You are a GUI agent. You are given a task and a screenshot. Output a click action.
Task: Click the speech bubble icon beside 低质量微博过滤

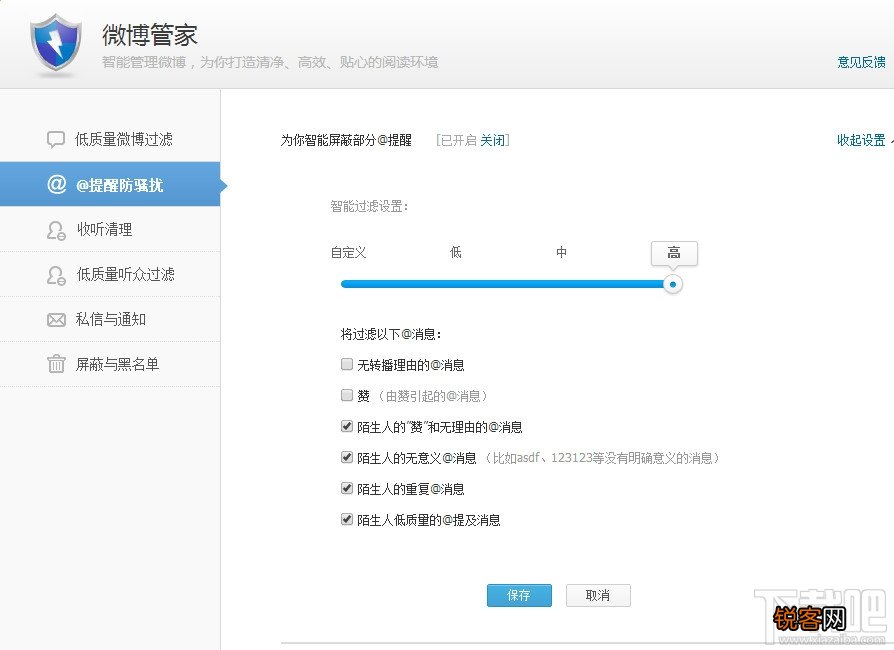[56, 140]
